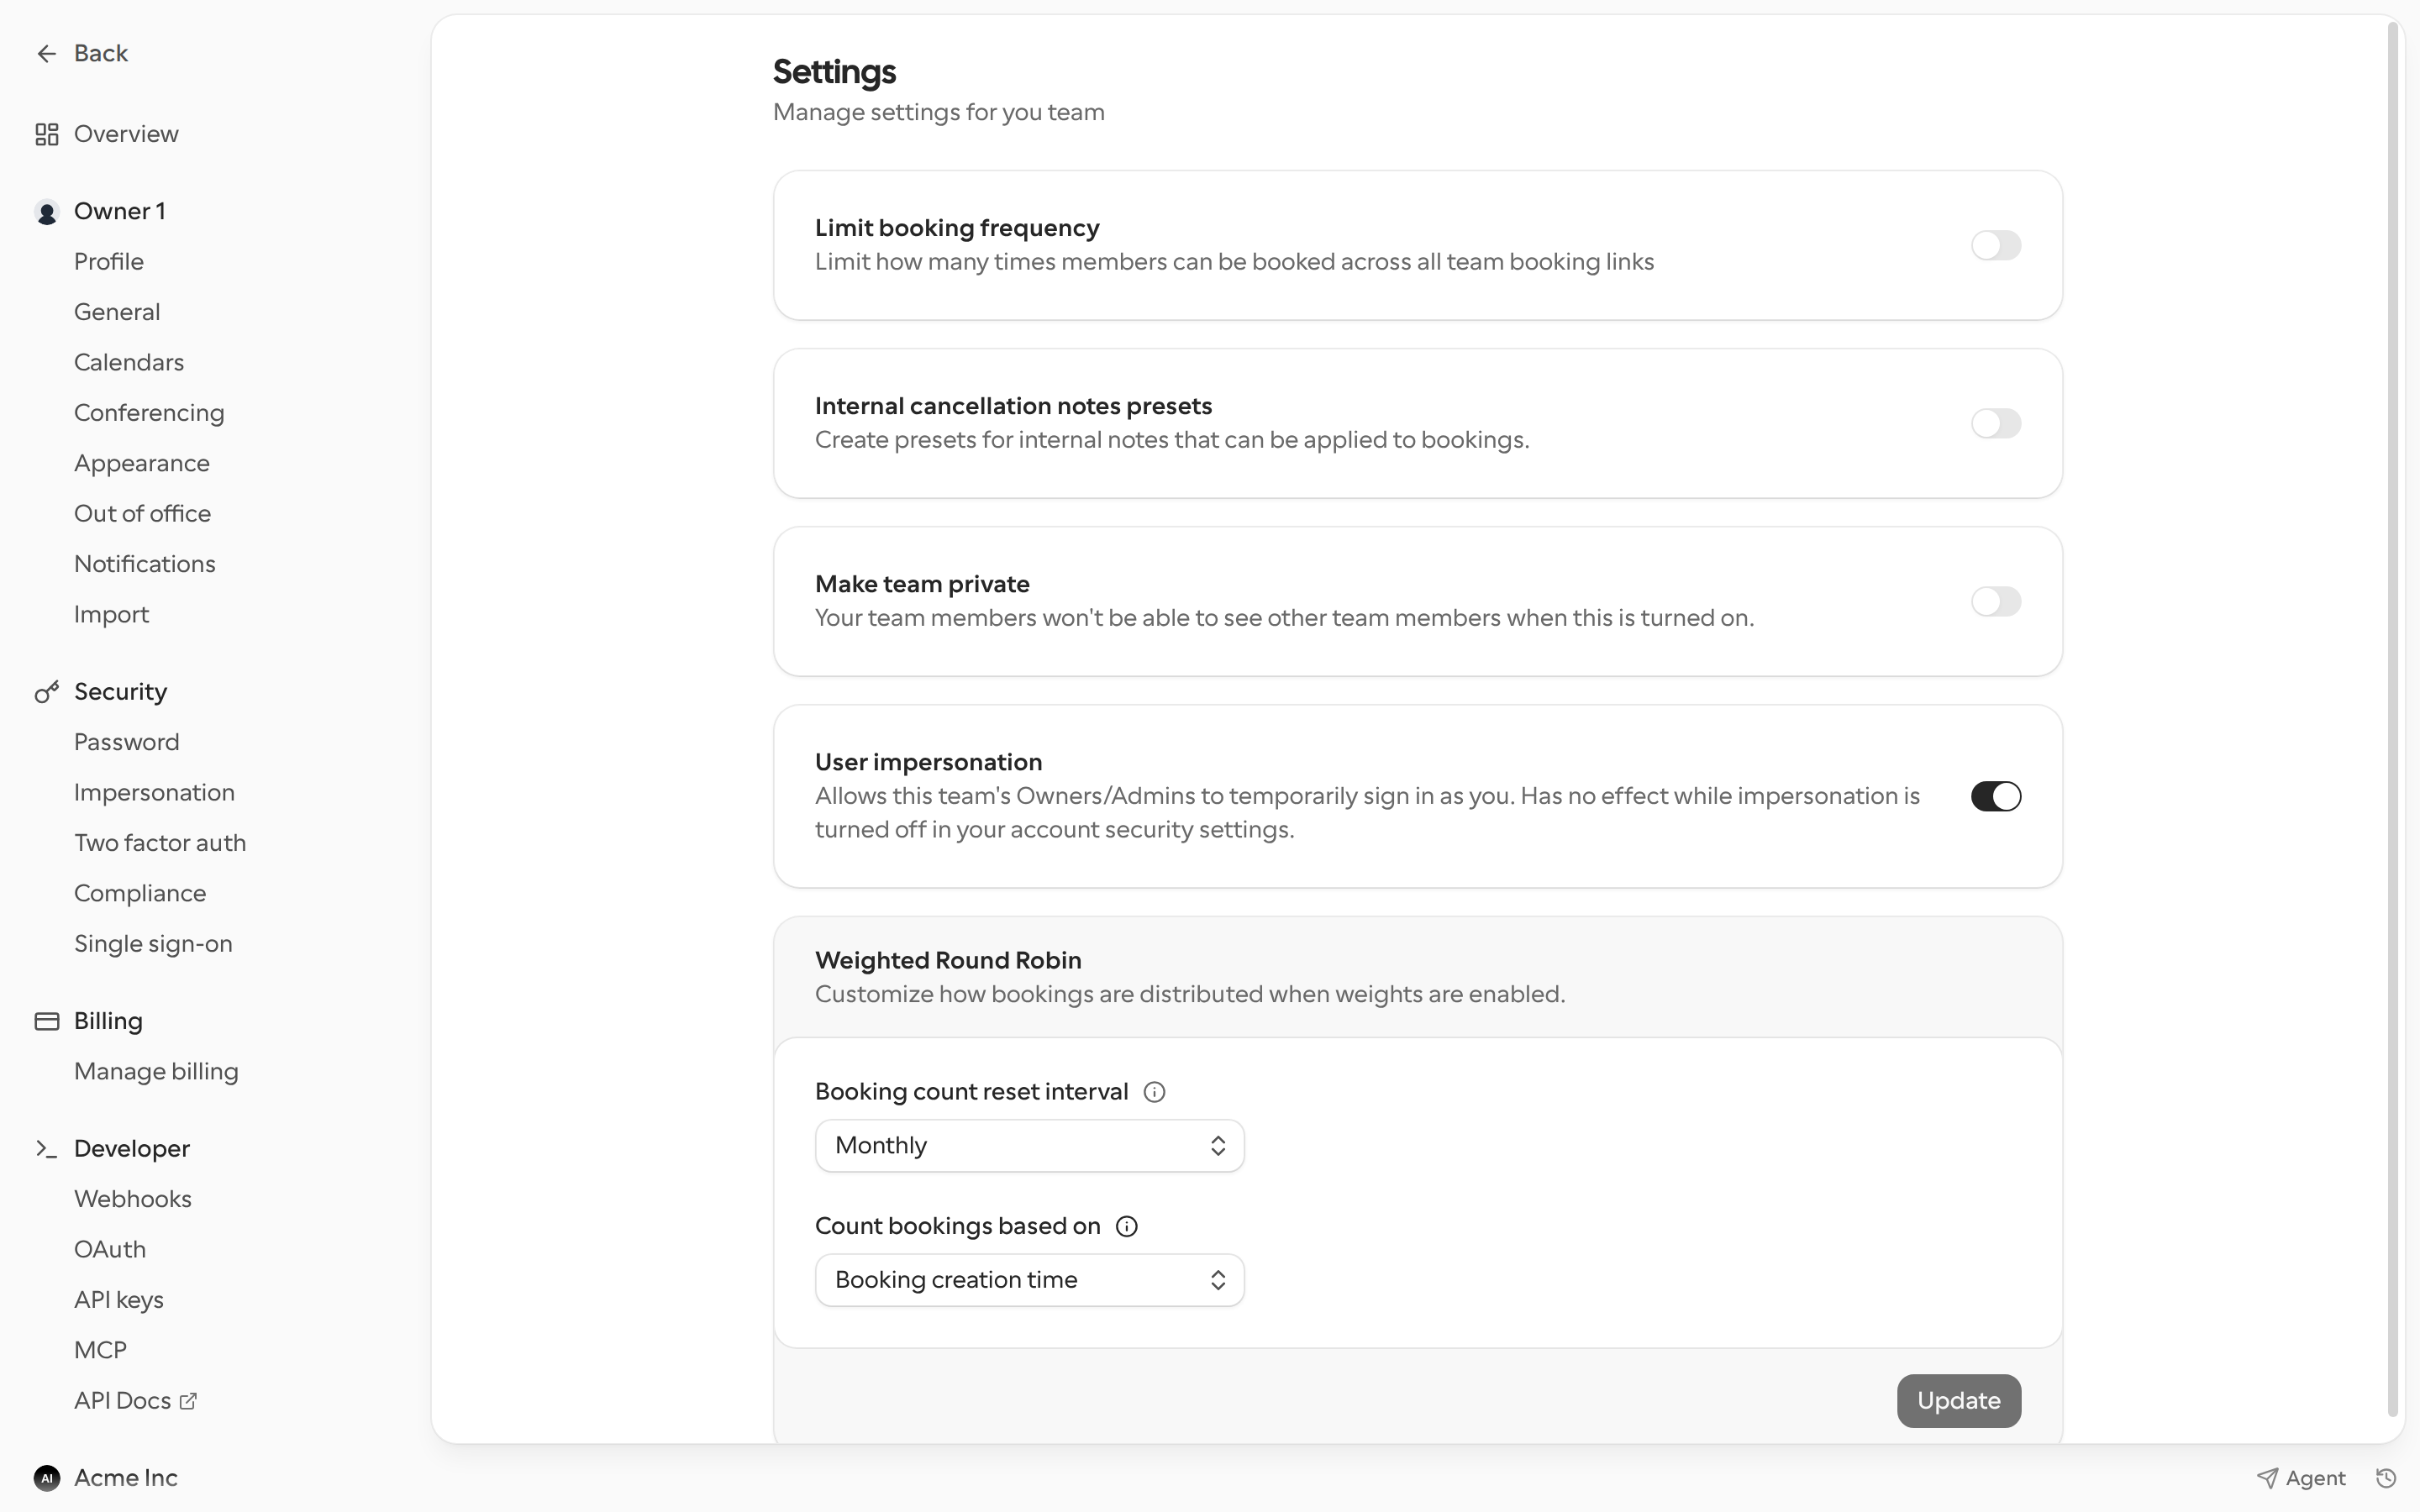Click the external link icon next to API Docs
The height and width of the screenshot is (1512, 2420).
click(x=188, y=1401)
